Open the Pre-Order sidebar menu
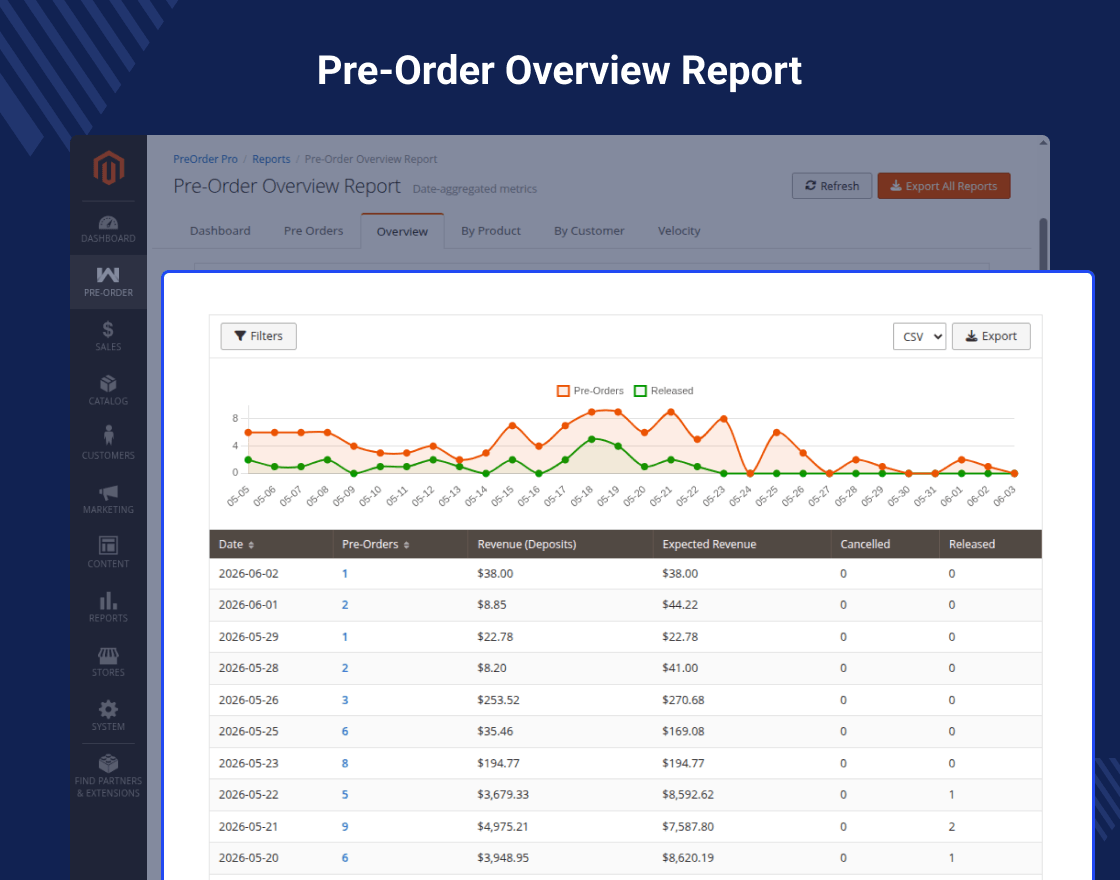The height and width of the screenshot is (880, 1120). click(109, 282)
